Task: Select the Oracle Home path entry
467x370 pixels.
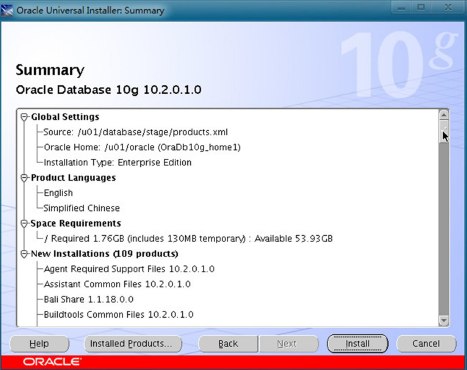Action: (142, 147)
